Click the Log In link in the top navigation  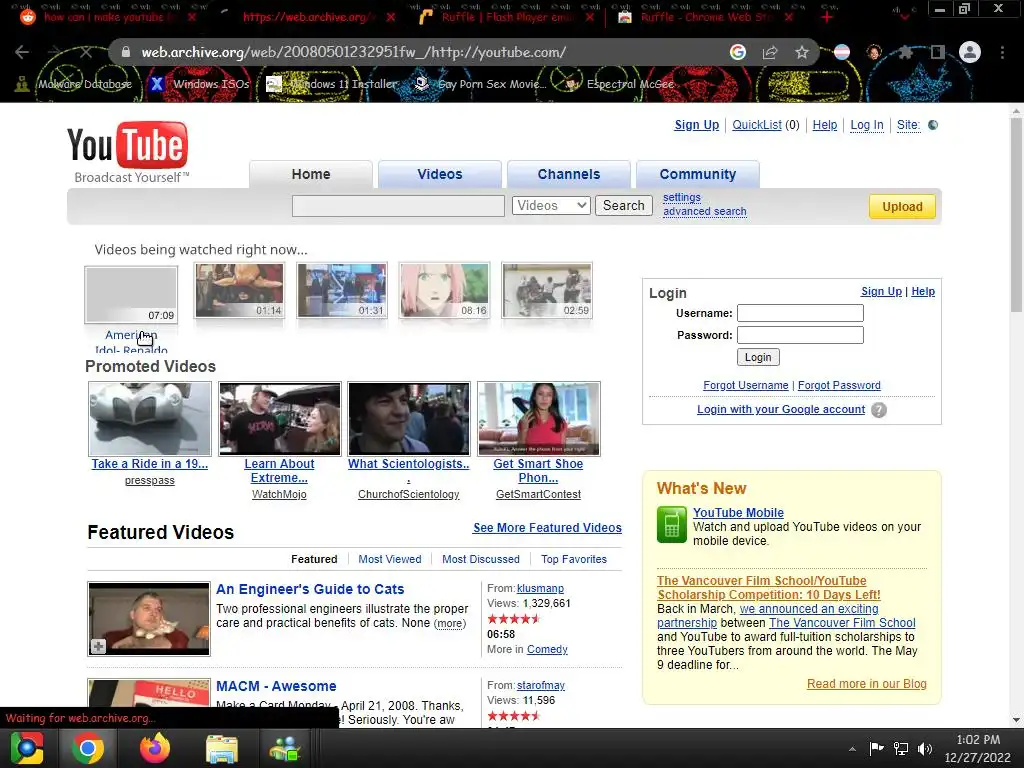click(867, 125)
